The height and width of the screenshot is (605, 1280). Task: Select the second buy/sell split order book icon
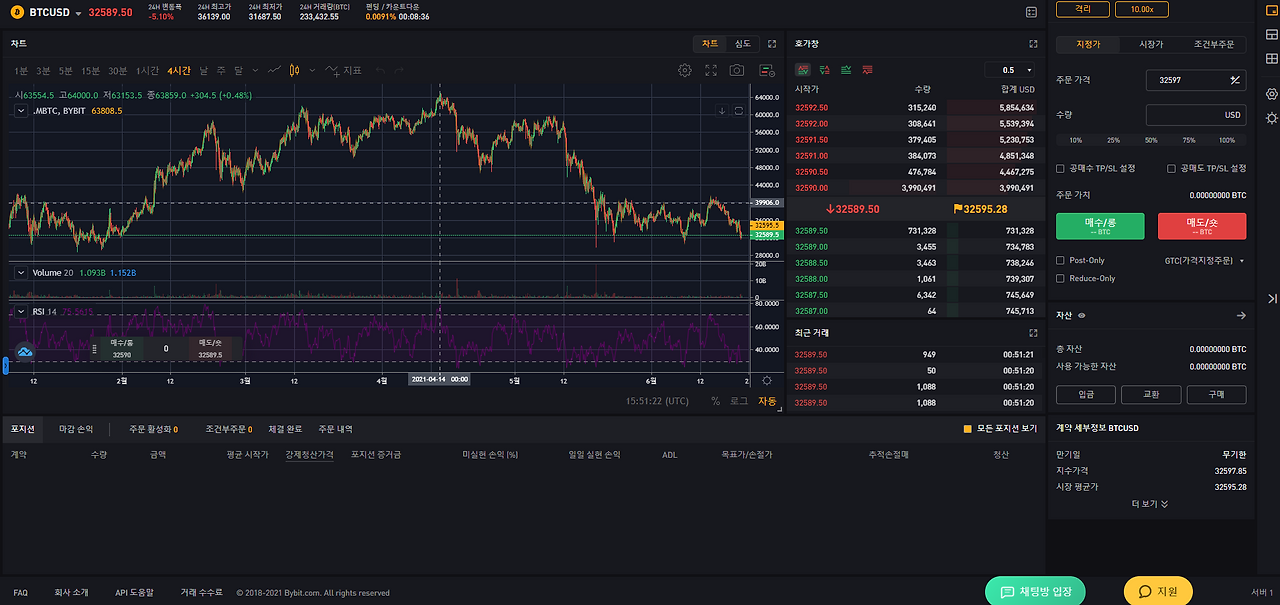click(x=824, y=70)
